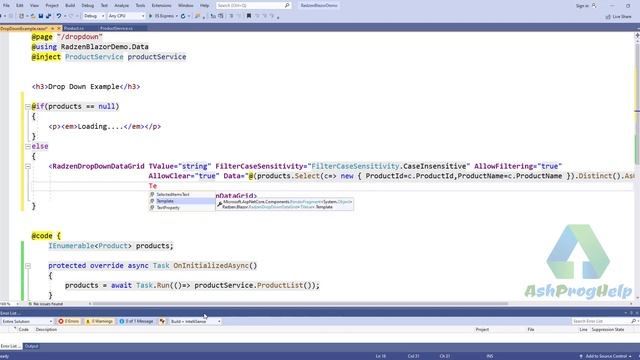Toggle the 0 Errors filter
Image resolution: width=640 pixels, height=360 pixels.
click(69, 321)
